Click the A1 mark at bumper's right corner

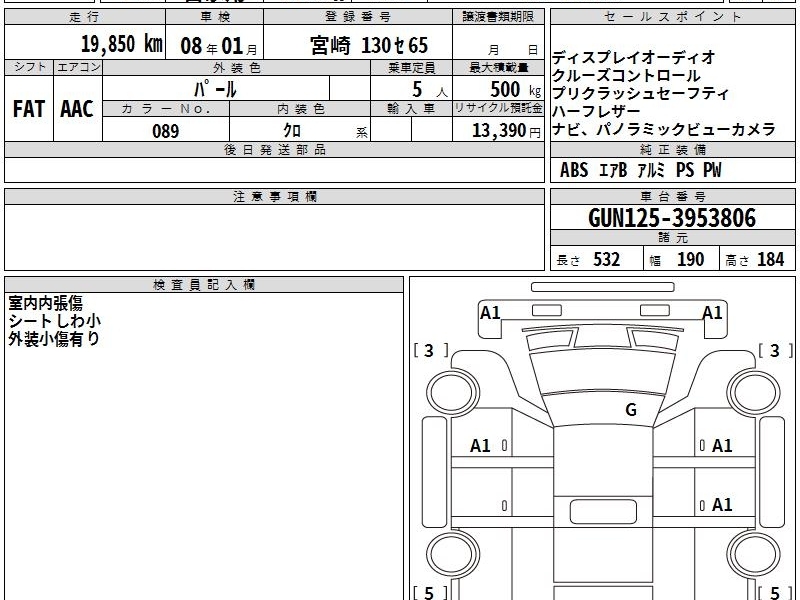coord(712,312)
